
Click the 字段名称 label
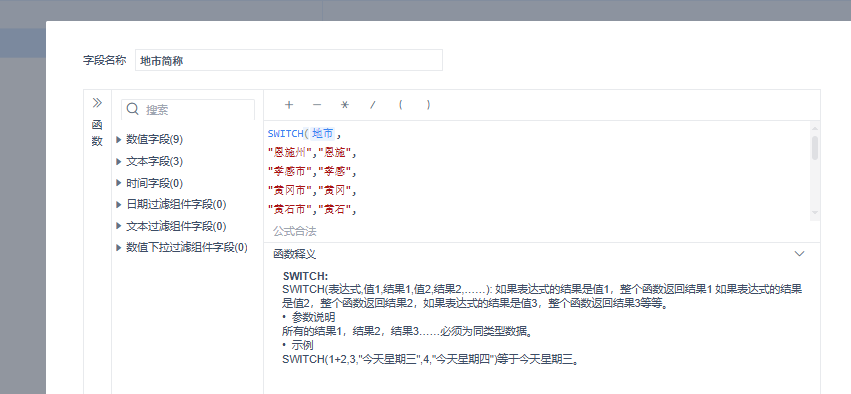[x=105, y=60]
